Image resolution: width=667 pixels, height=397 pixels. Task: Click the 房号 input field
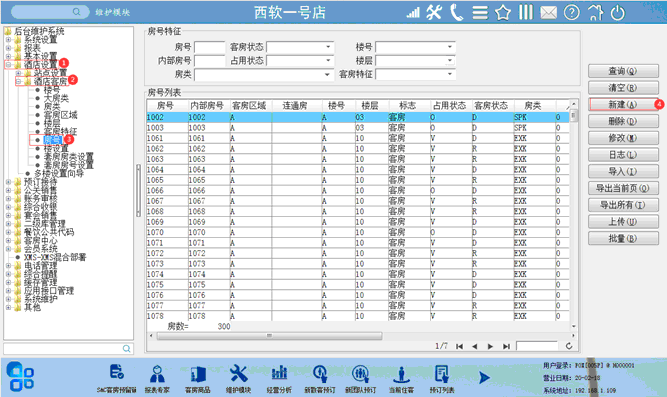point(210,47)
